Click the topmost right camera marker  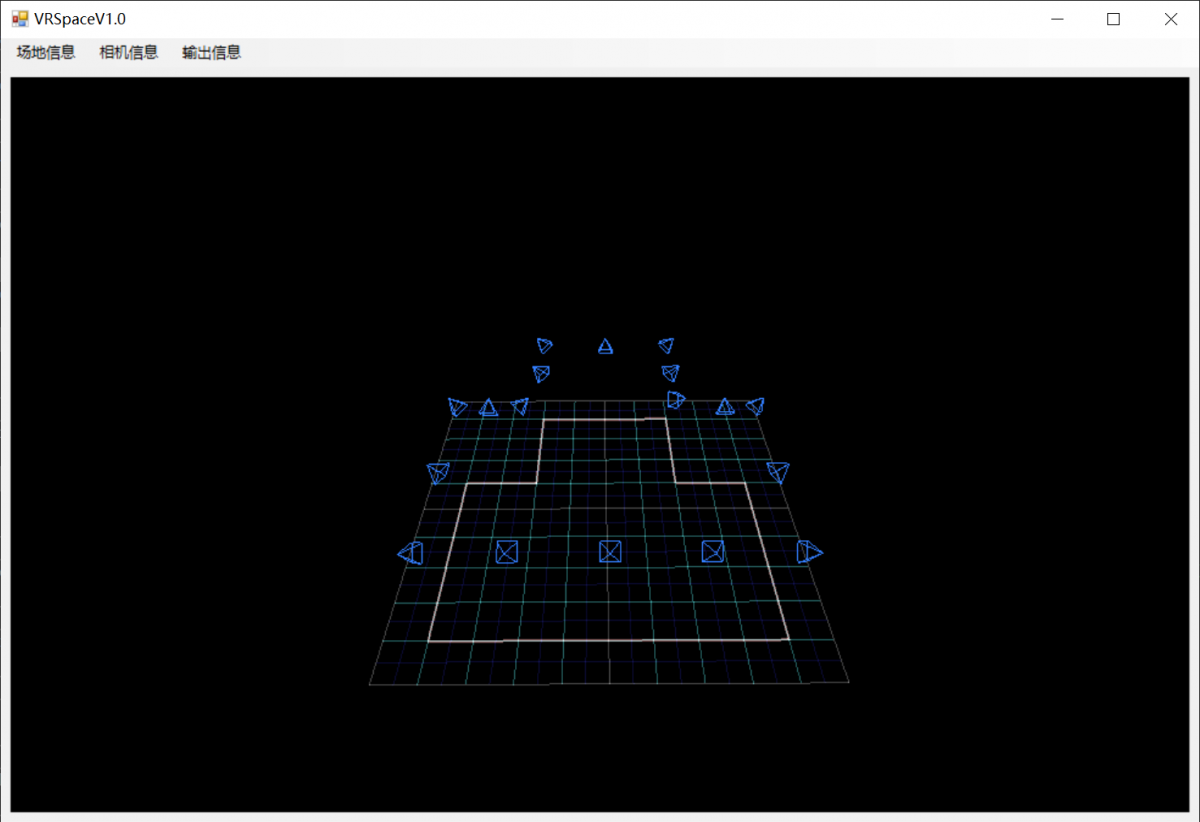(x=666, y=345)
